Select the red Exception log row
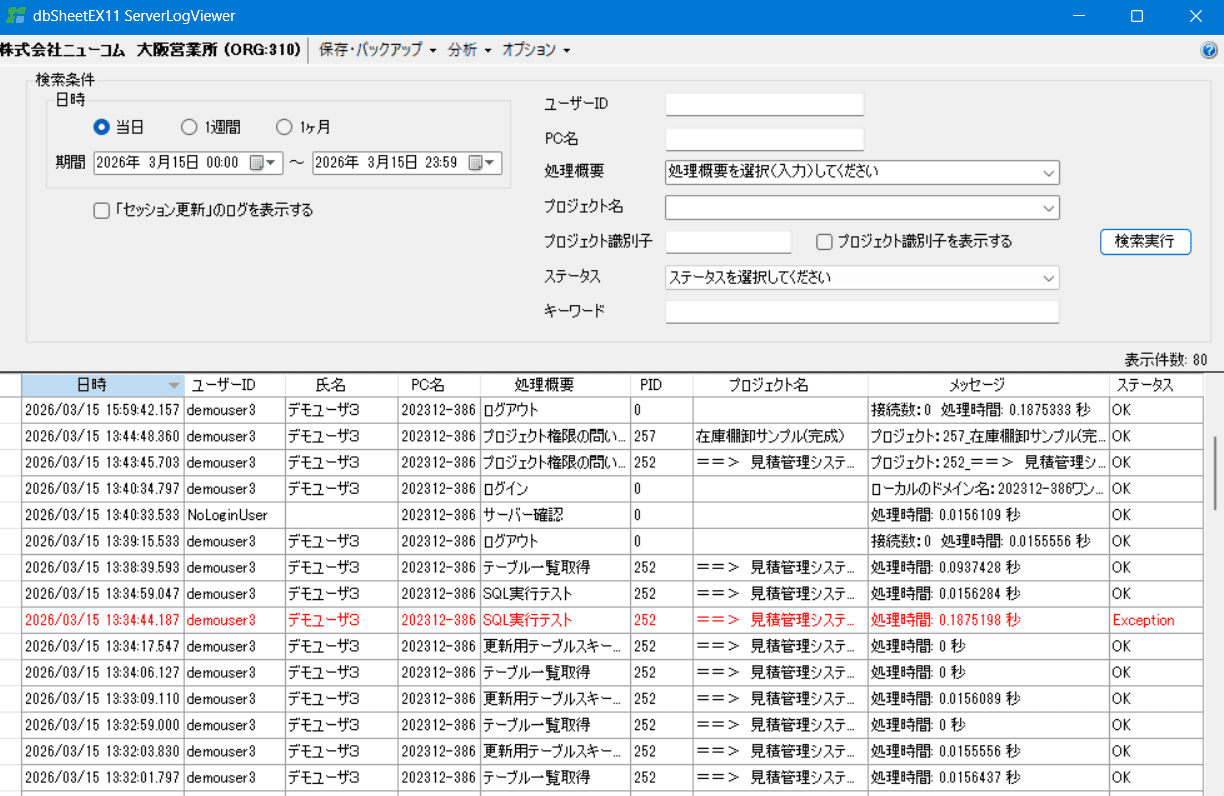Viewport: 1224px width, 796px height. tap(600, 620)
